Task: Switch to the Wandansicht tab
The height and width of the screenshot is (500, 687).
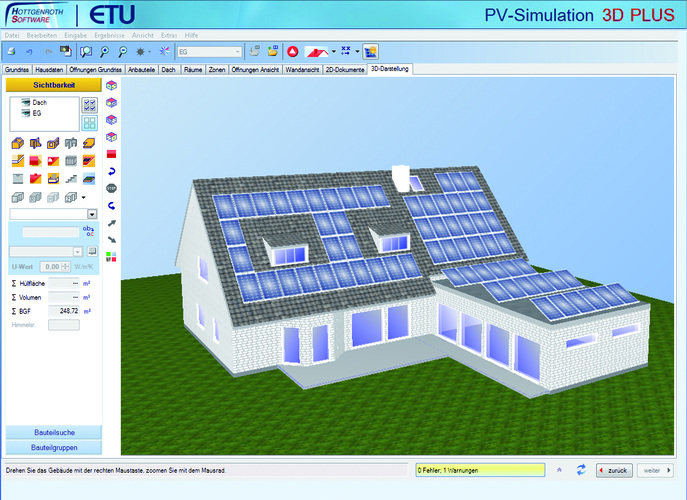Action: (x=303, y=70)
